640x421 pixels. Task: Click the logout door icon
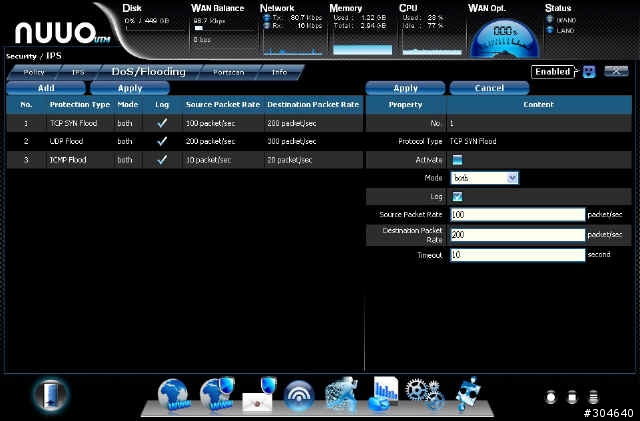[51, 396]
